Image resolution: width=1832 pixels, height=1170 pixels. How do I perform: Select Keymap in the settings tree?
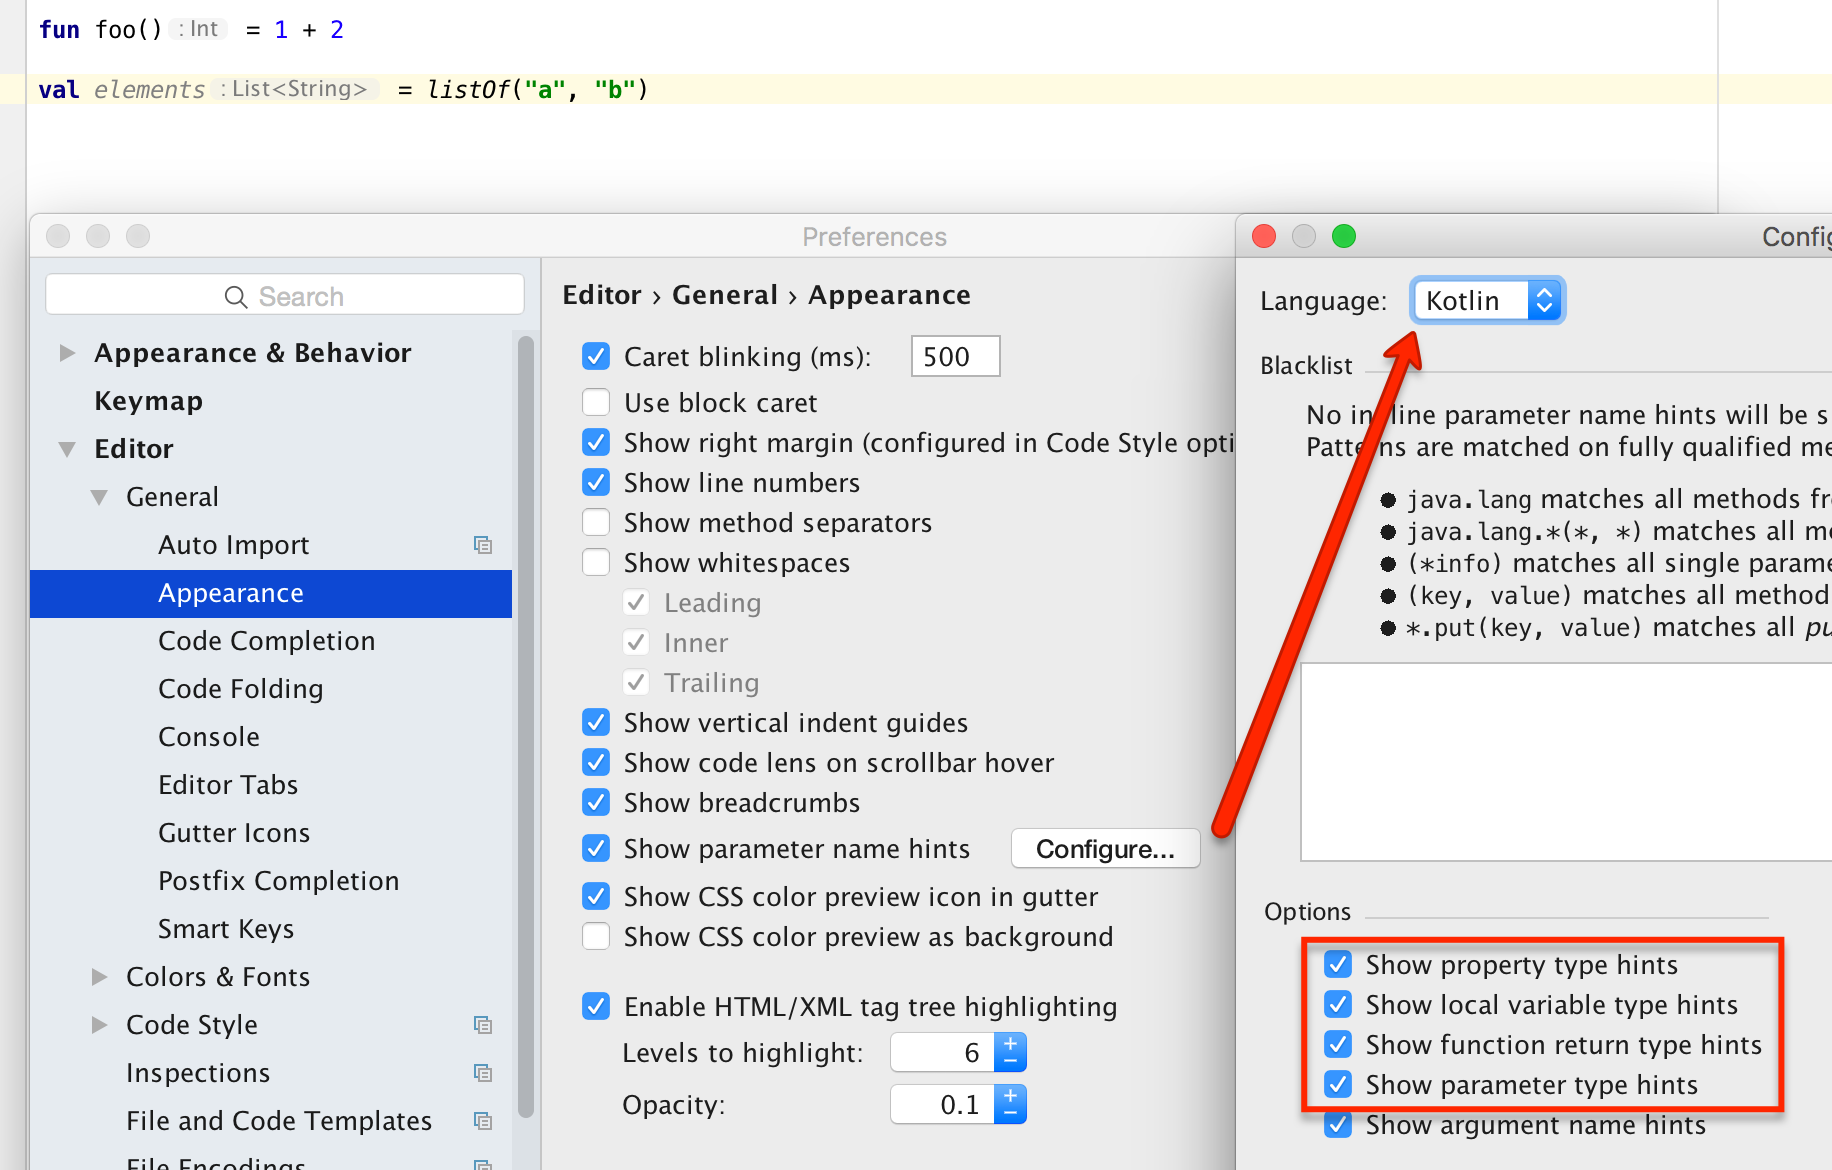point(148,401)
